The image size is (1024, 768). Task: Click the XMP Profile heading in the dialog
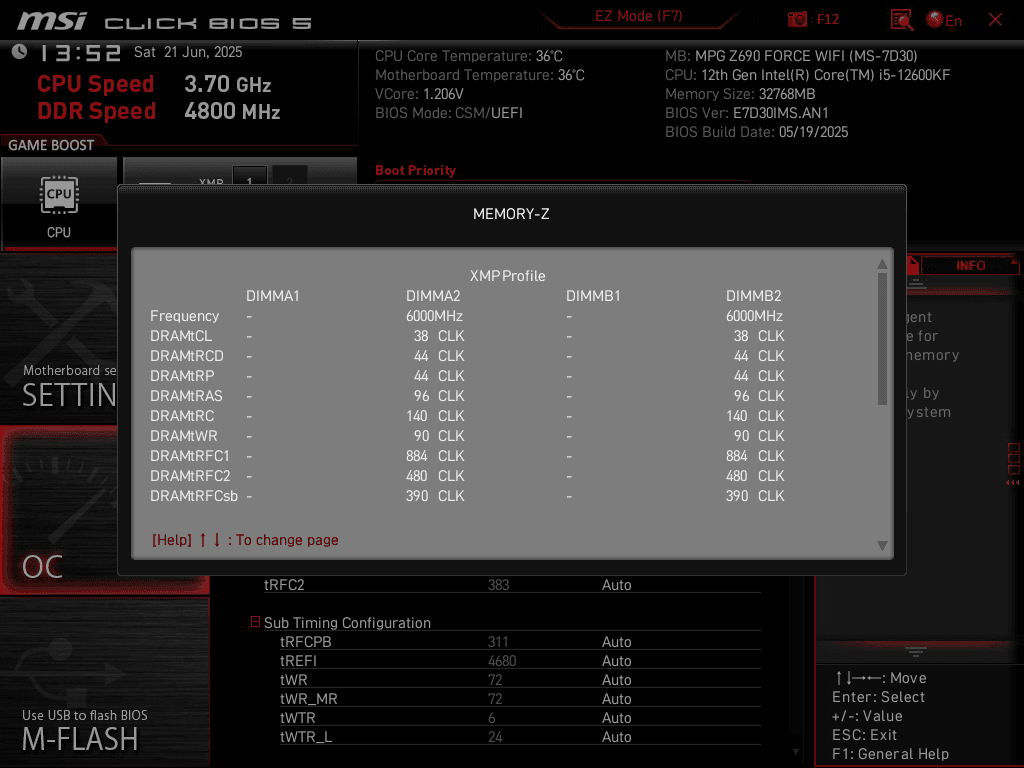tap(507, 276)
